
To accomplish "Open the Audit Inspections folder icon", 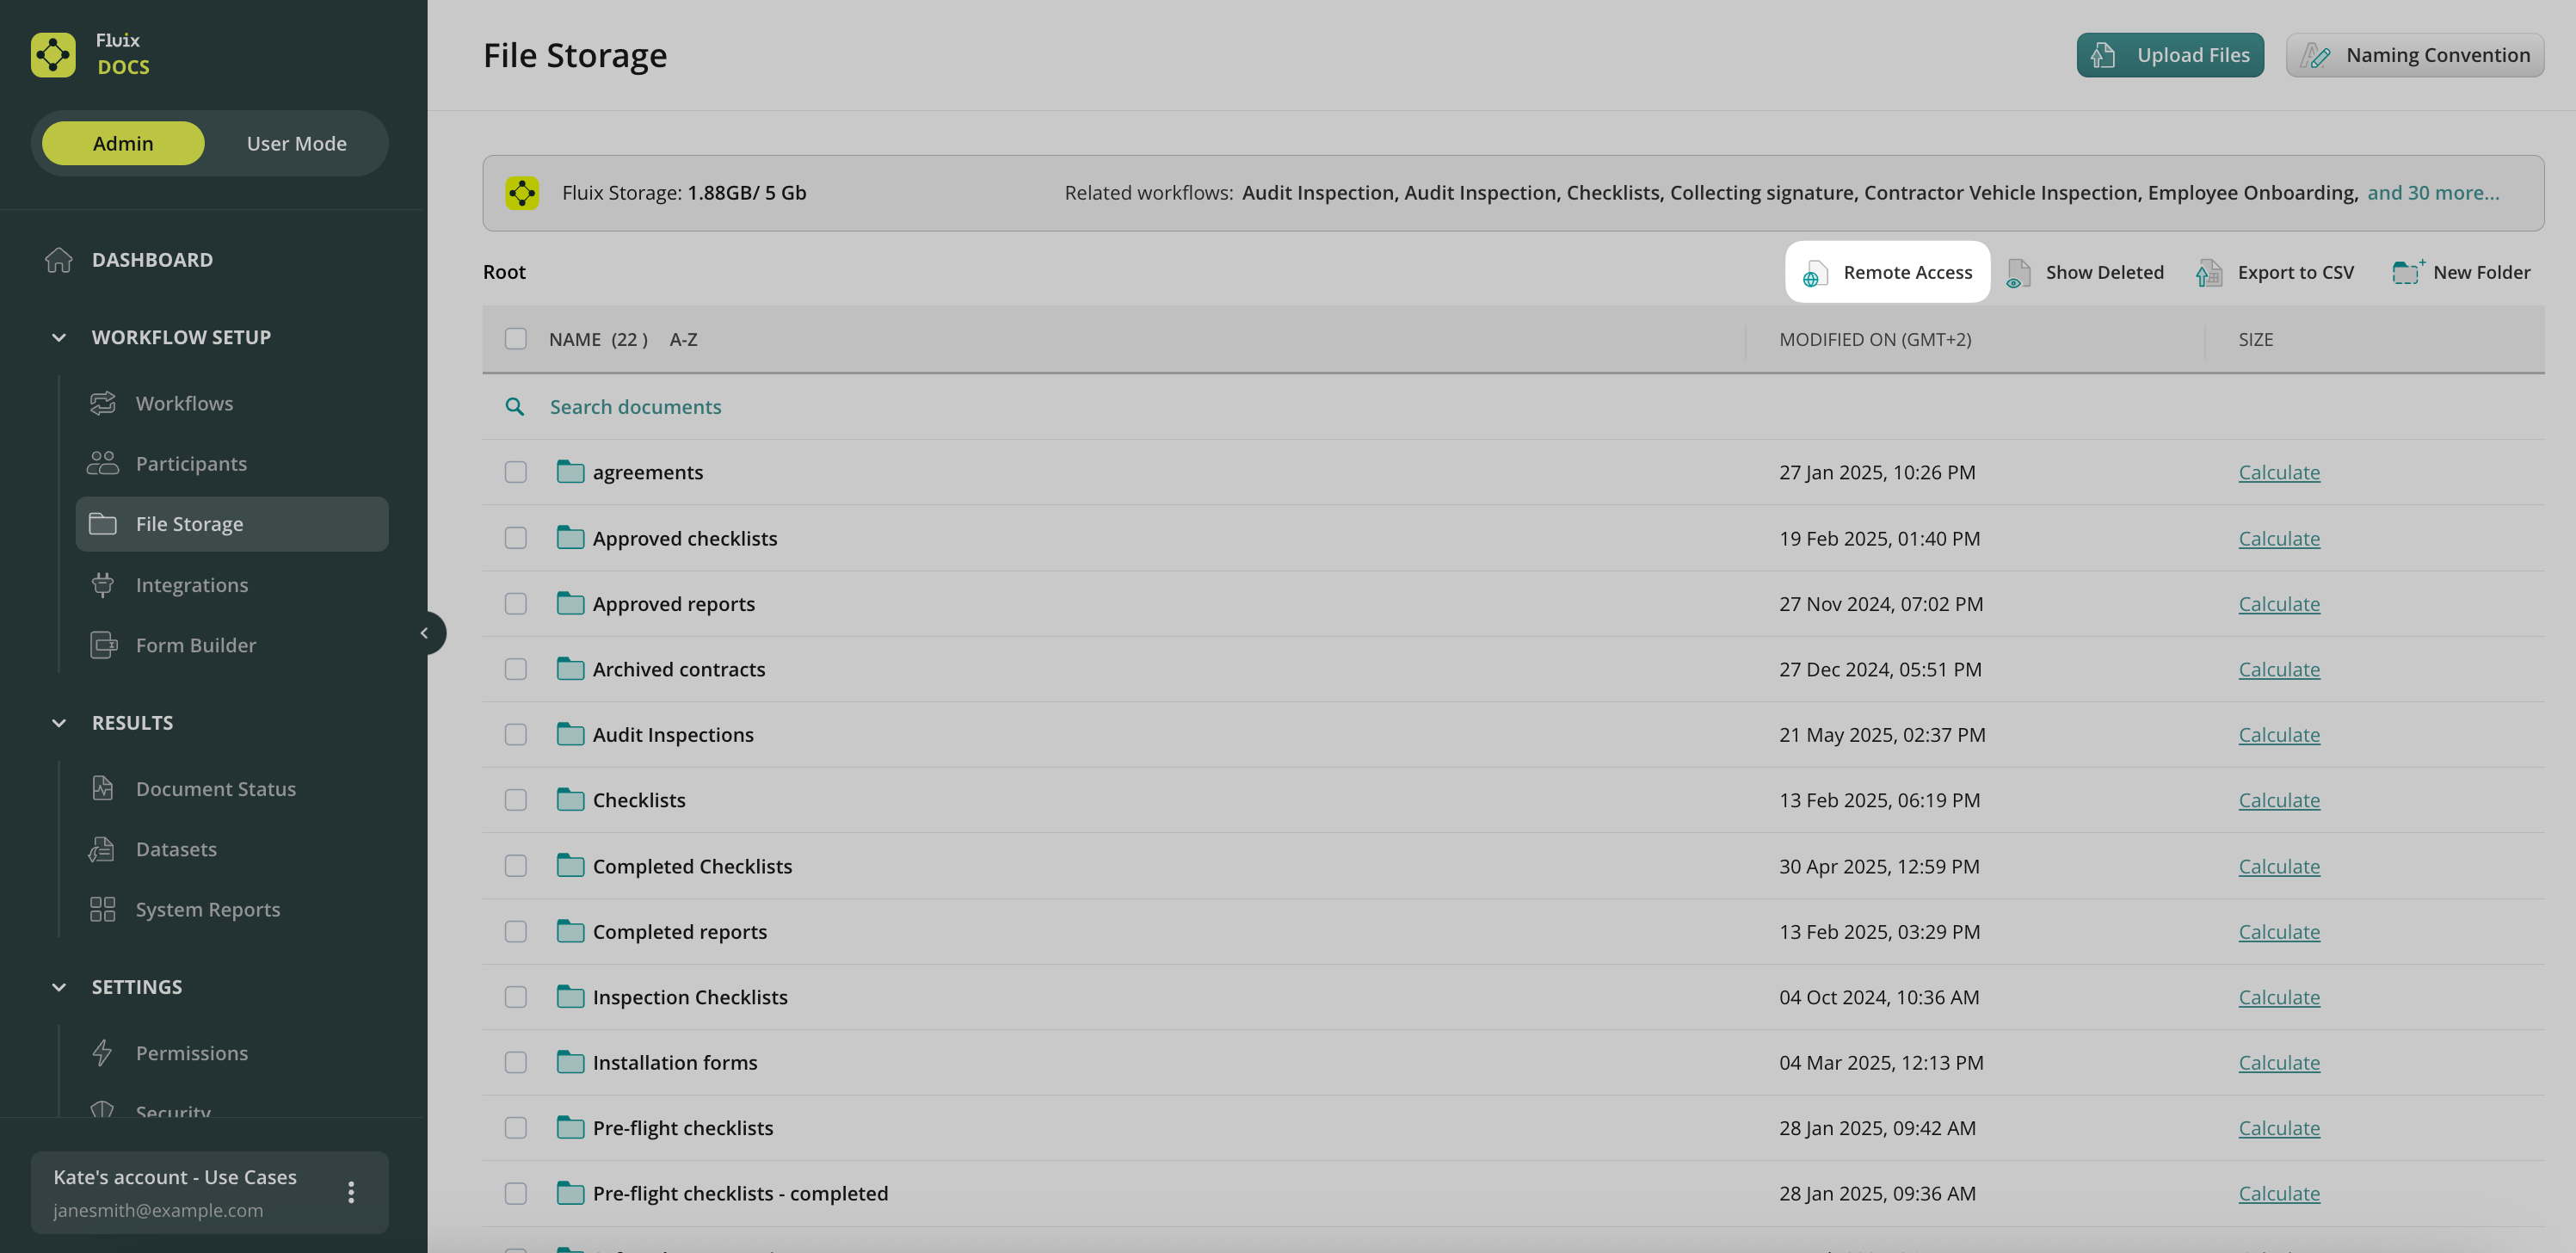I will pos(570,735).
